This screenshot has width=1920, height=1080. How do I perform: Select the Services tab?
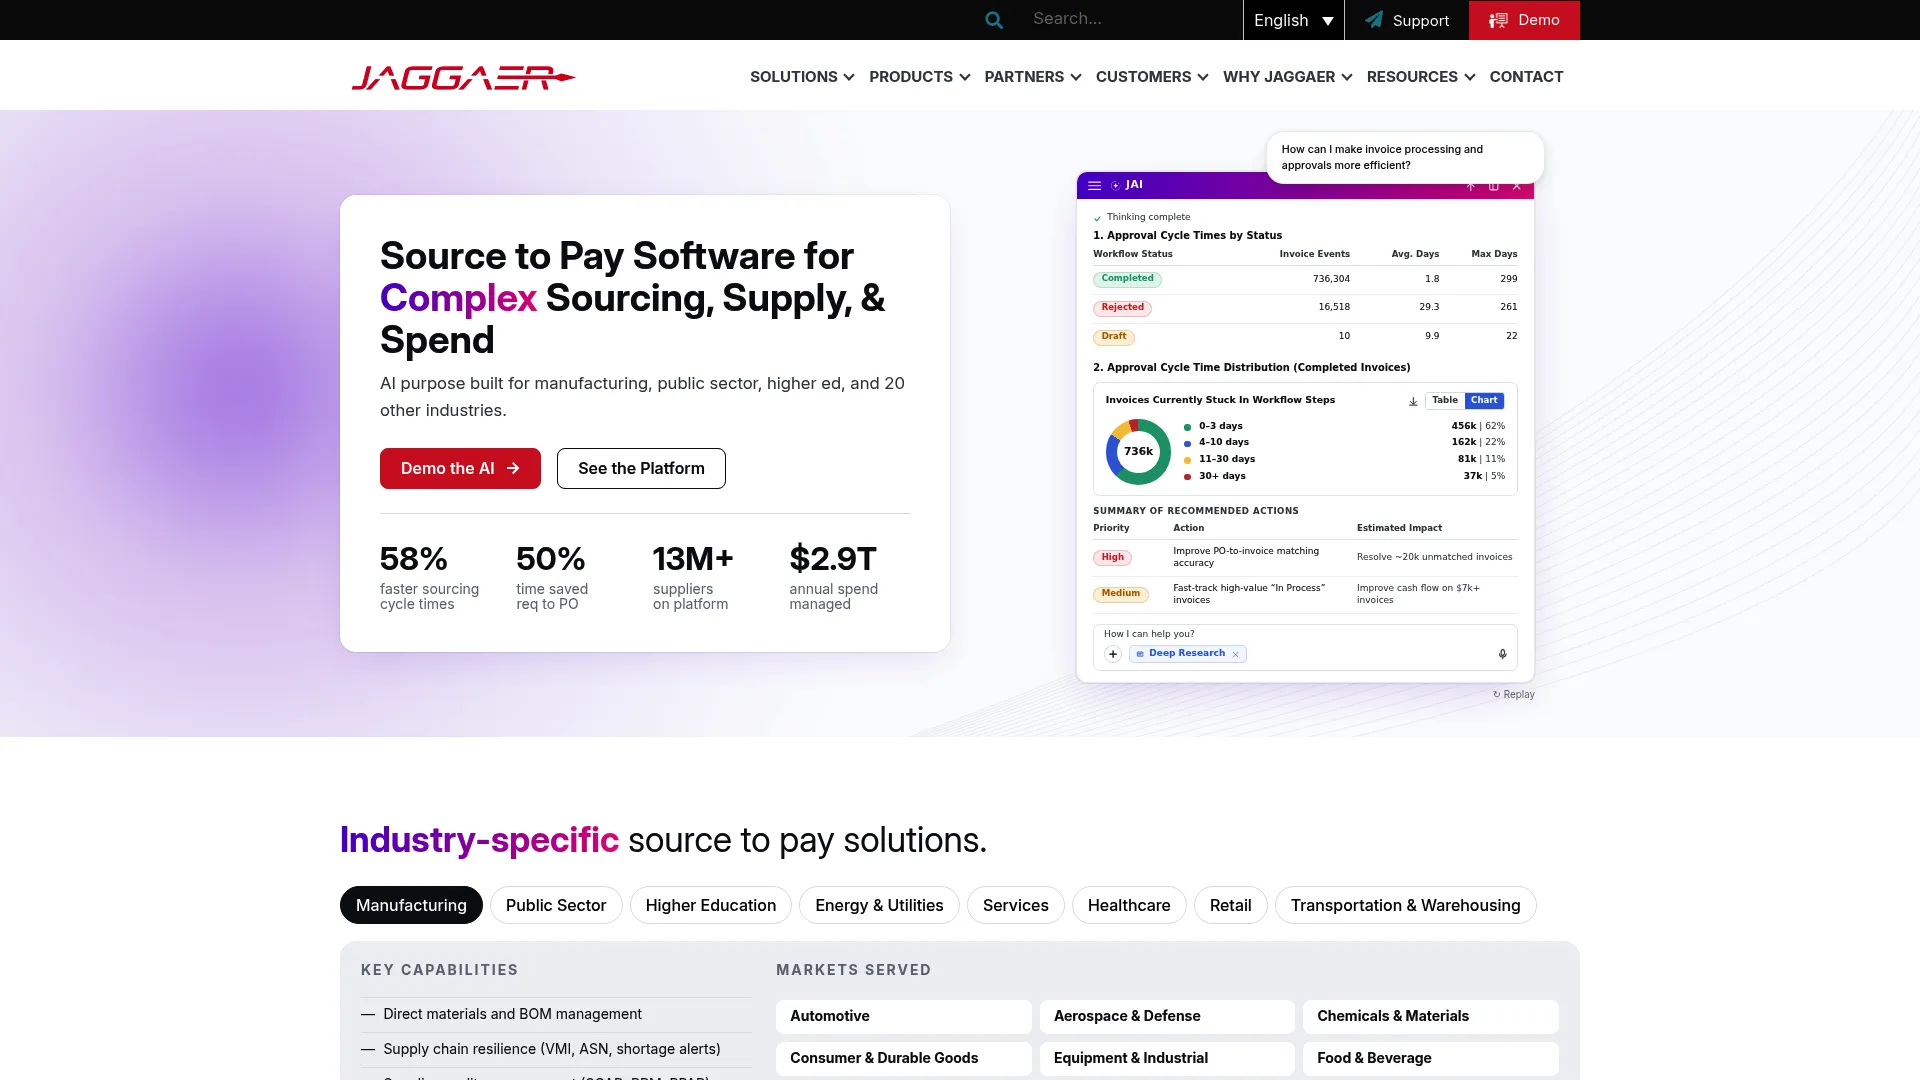click(x=1016, y=905)
